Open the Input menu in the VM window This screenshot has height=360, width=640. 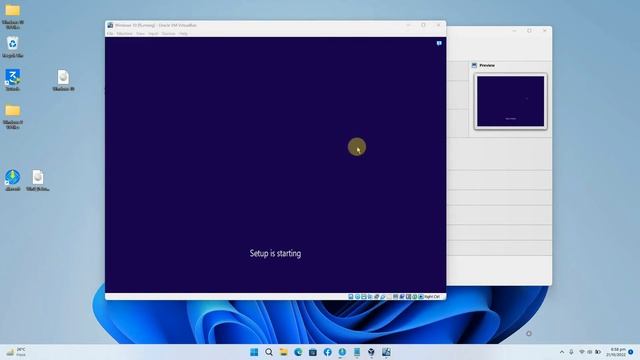pos(153,33)
